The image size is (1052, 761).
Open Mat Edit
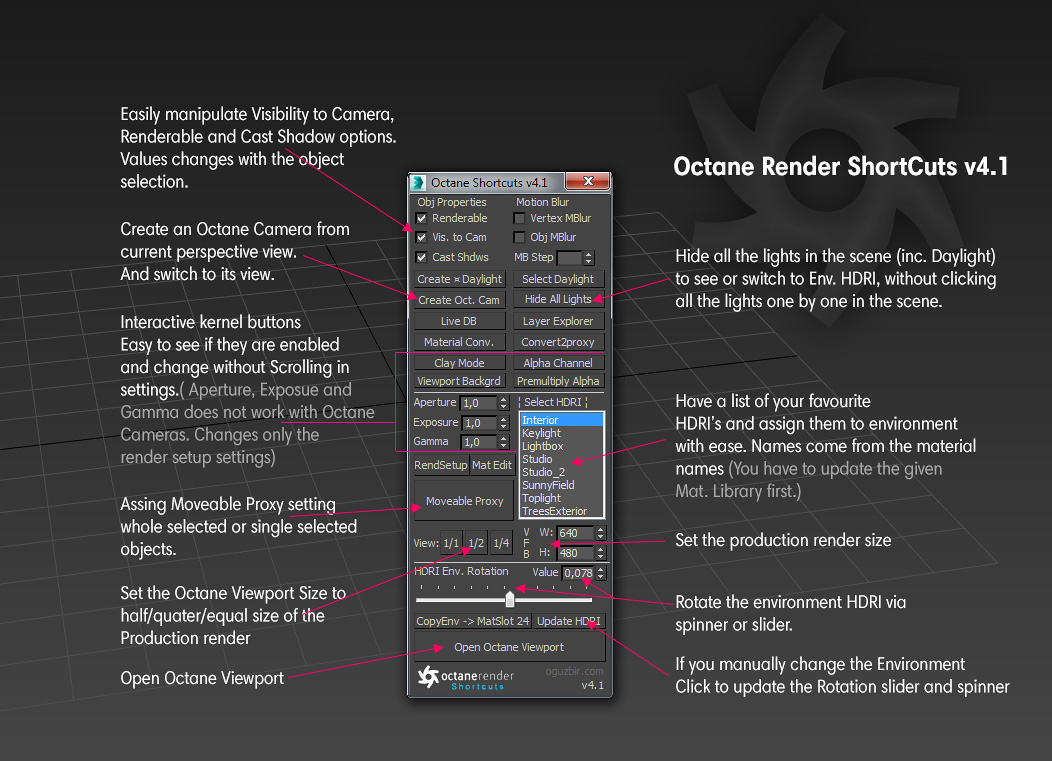492,465
